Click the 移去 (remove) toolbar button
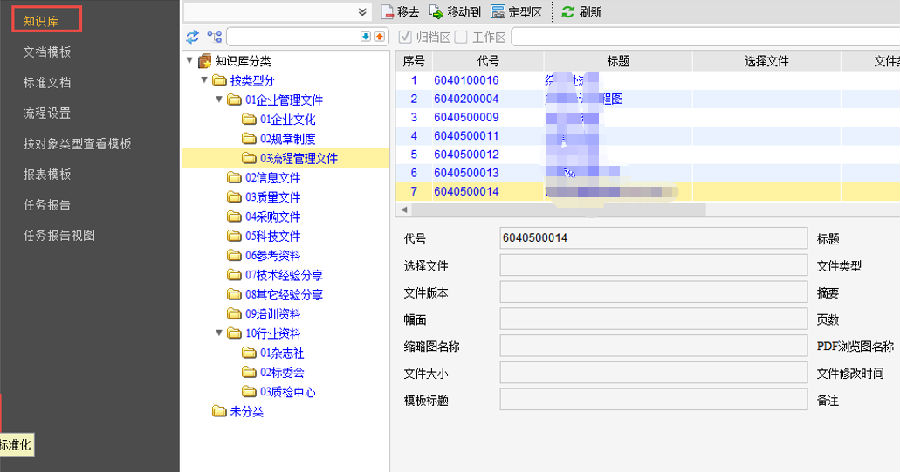Image resolution: width=900 pixels, height=472 pixels. coord(400,11)
